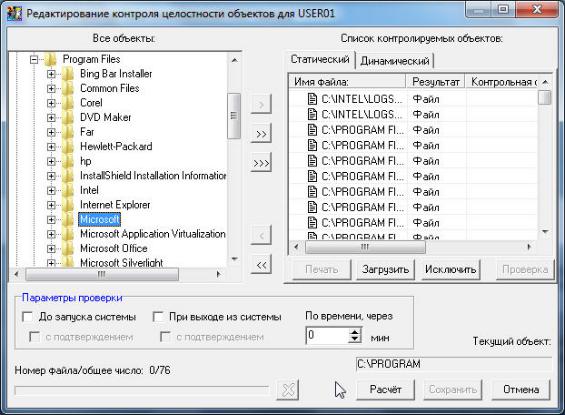Click the cancel calculation X icon button

click(x=288, y=389)
